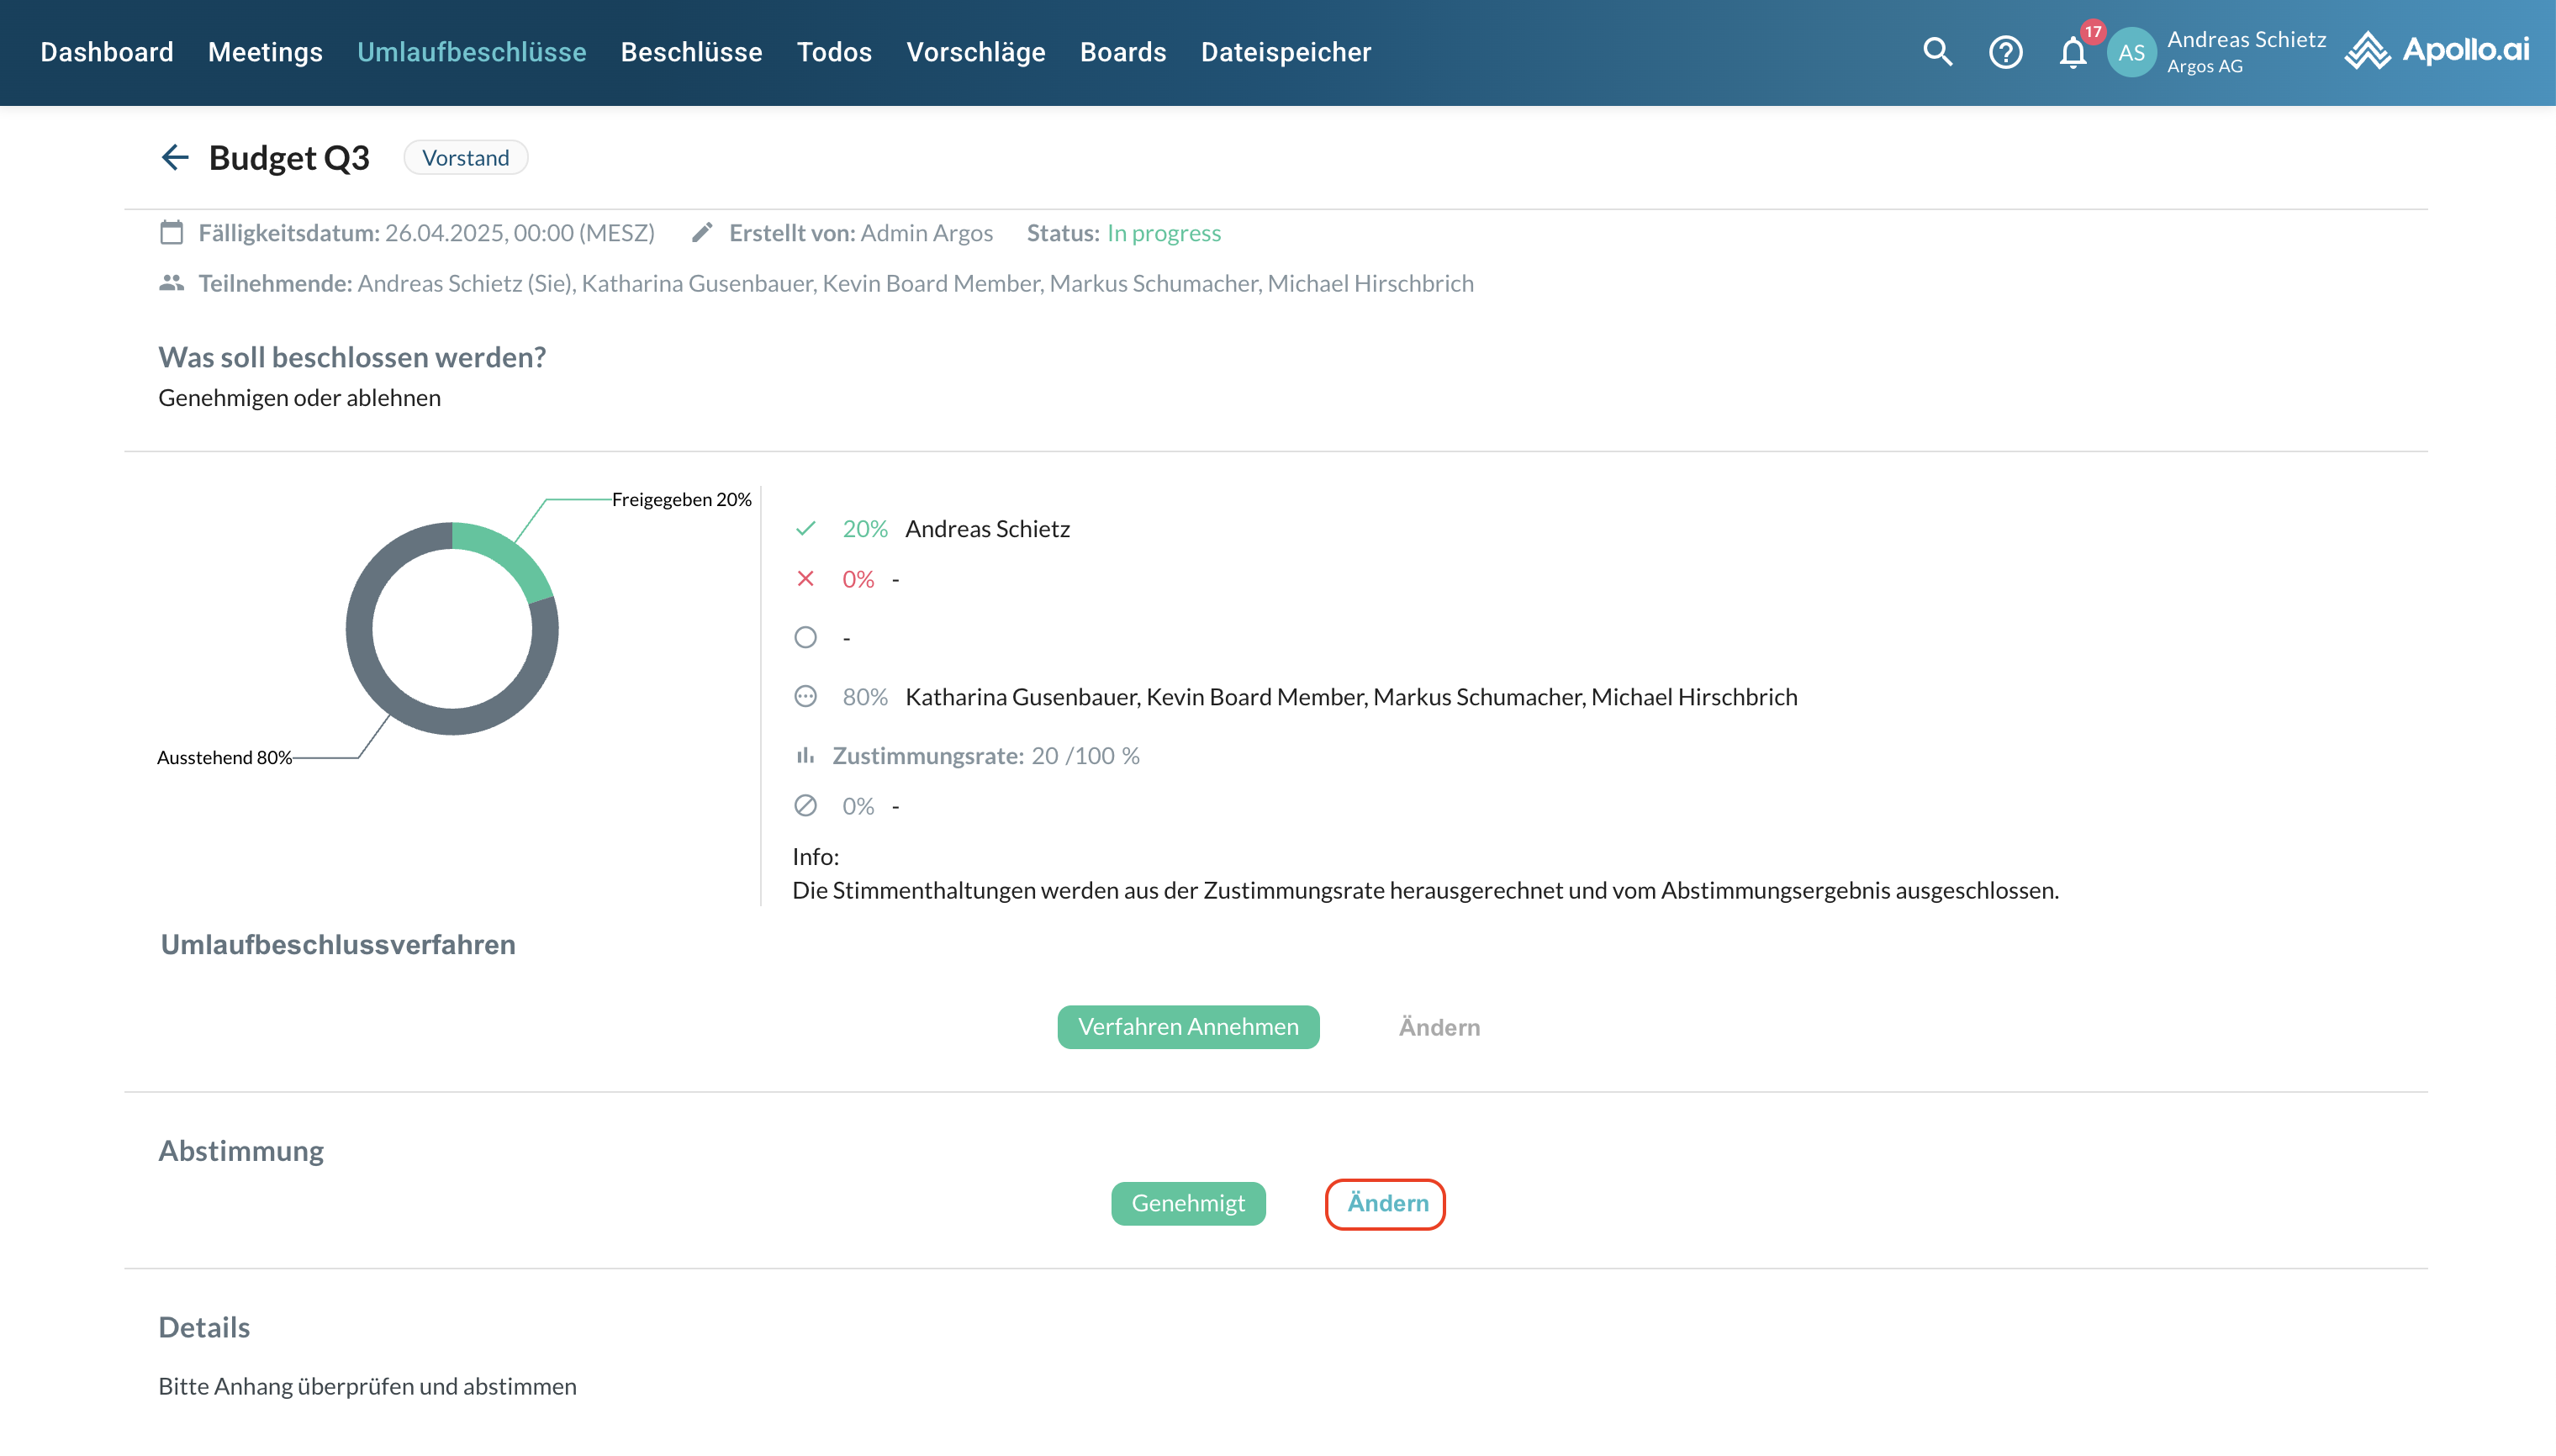Click the red X rejection icon

pos(805,579)
